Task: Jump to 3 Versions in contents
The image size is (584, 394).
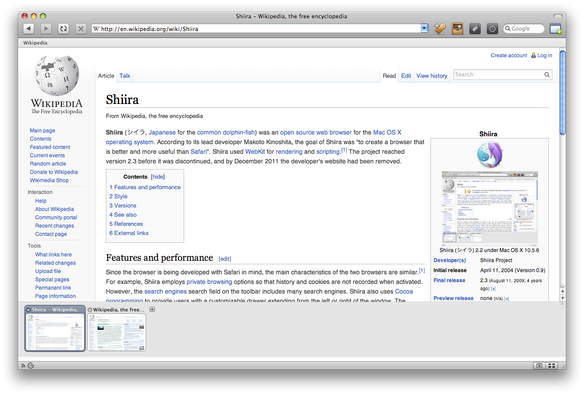Action: click(123, 205)
